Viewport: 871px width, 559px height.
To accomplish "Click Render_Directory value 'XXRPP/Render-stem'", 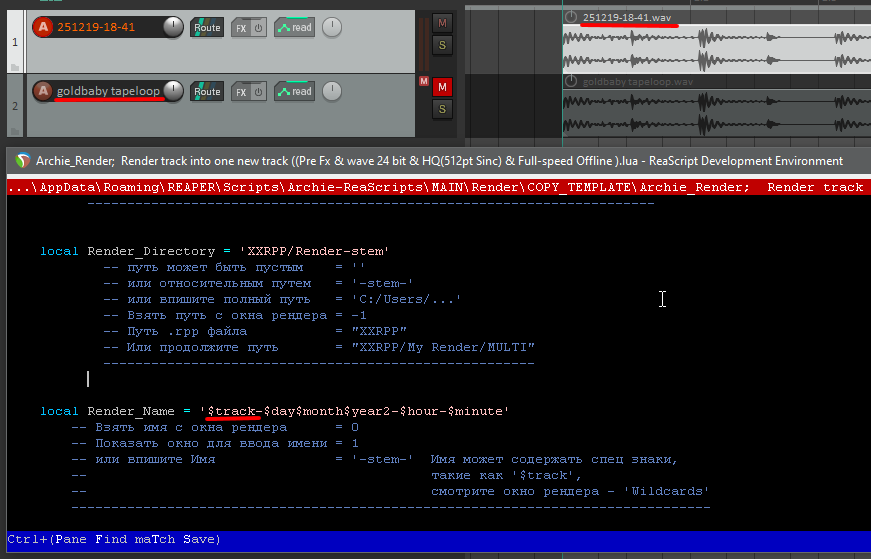I will pos(314,251).
